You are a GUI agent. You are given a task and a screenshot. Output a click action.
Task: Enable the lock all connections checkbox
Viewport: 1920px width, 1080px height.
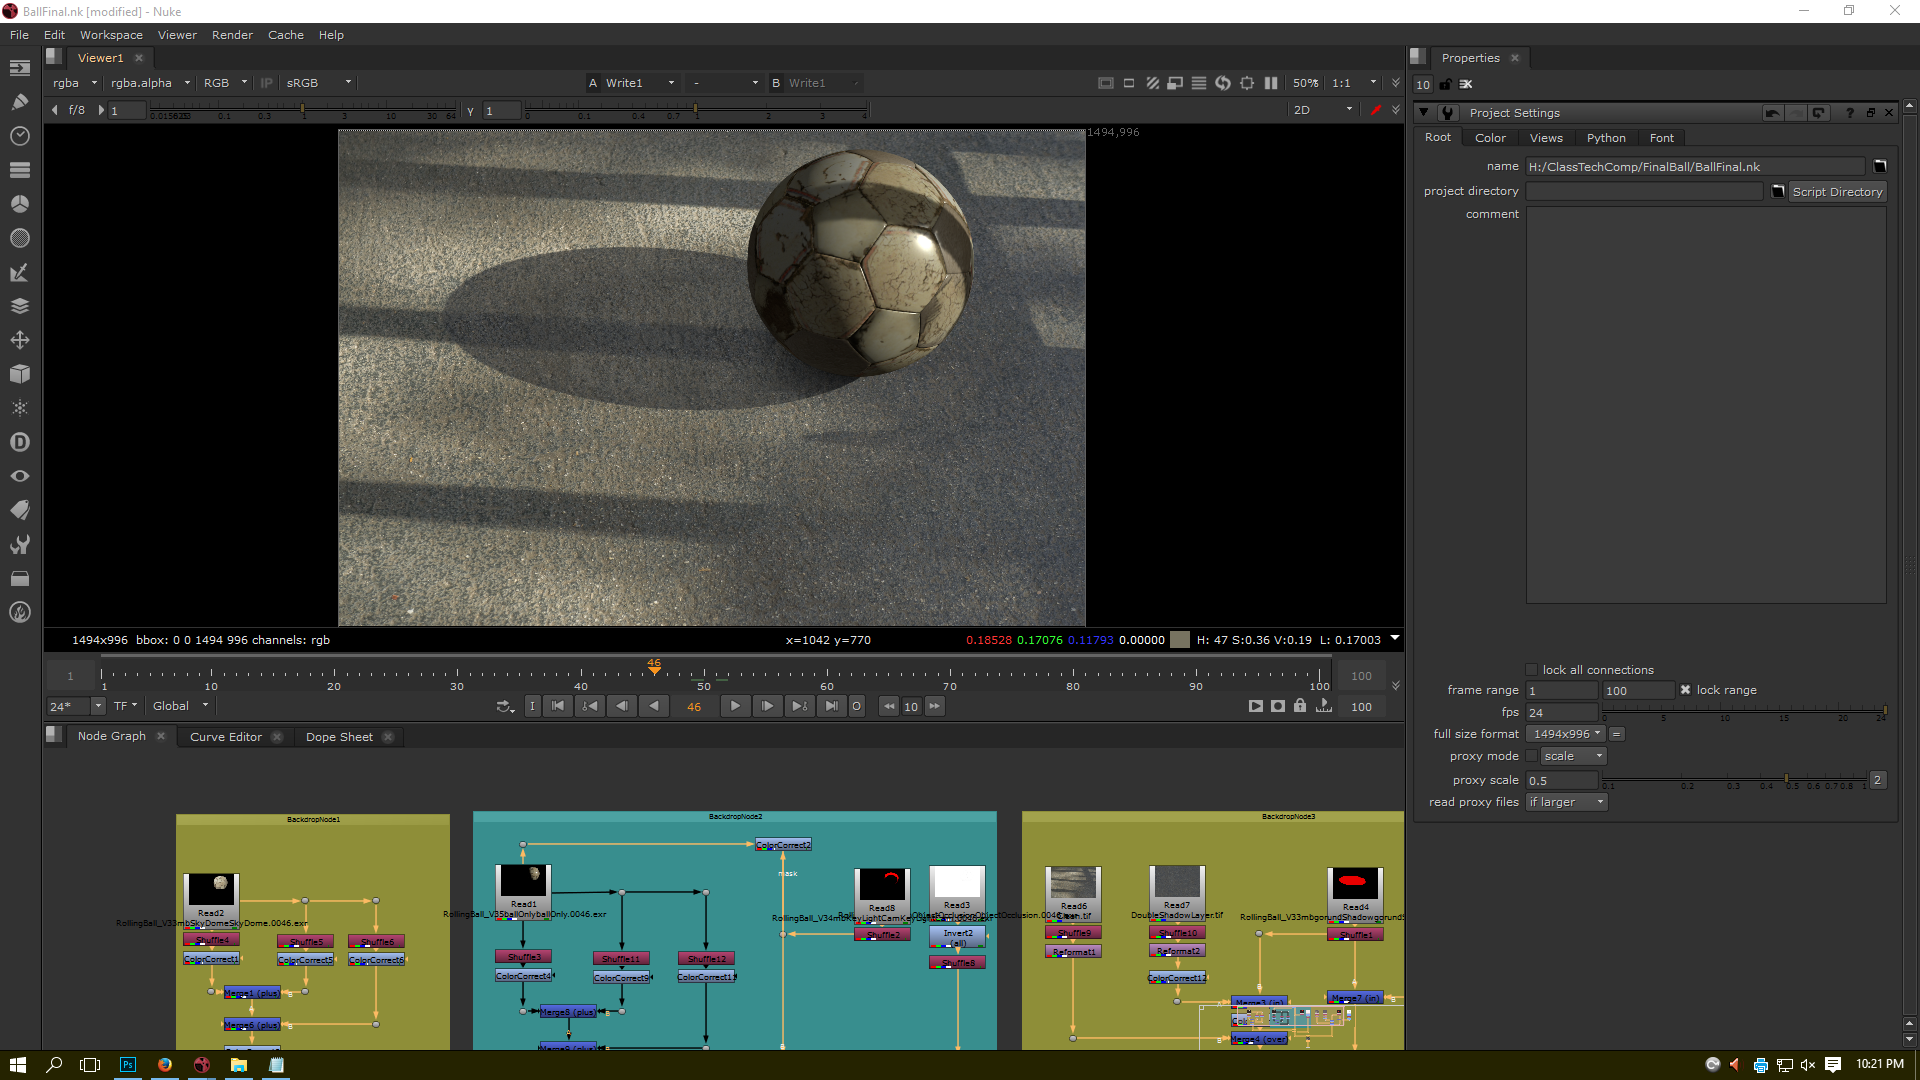click(x=1531, y=670)
